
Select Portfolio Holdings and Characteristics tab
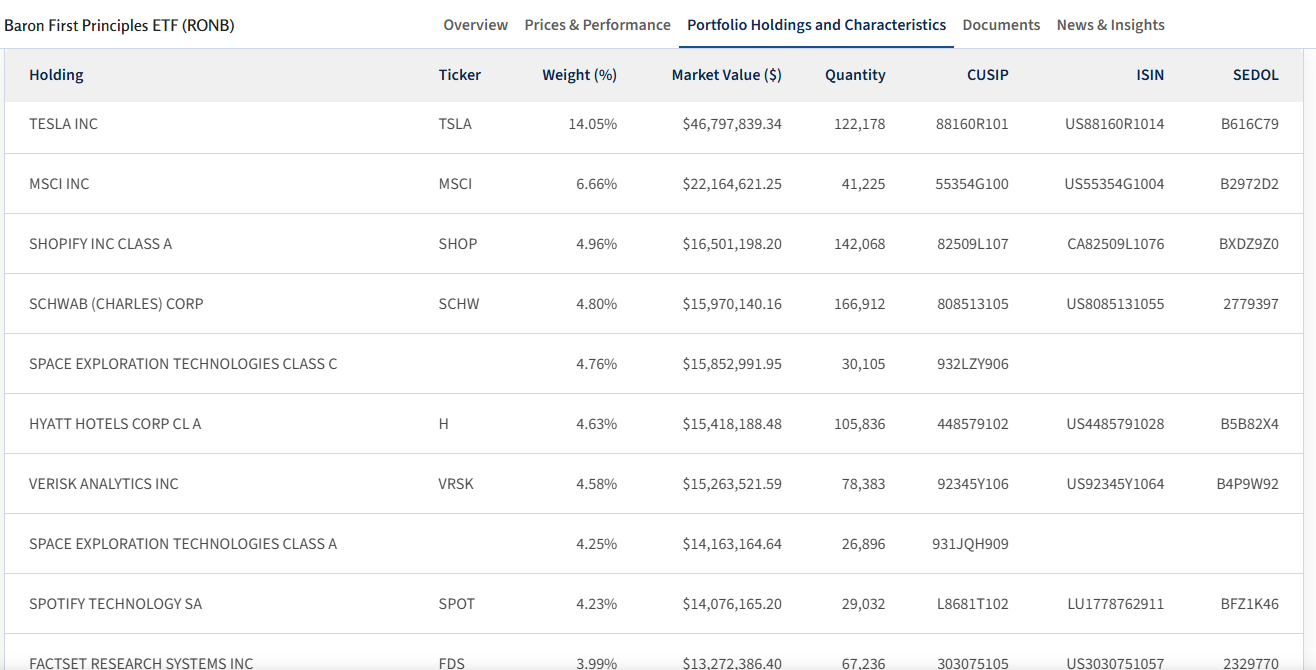(816, 25)
